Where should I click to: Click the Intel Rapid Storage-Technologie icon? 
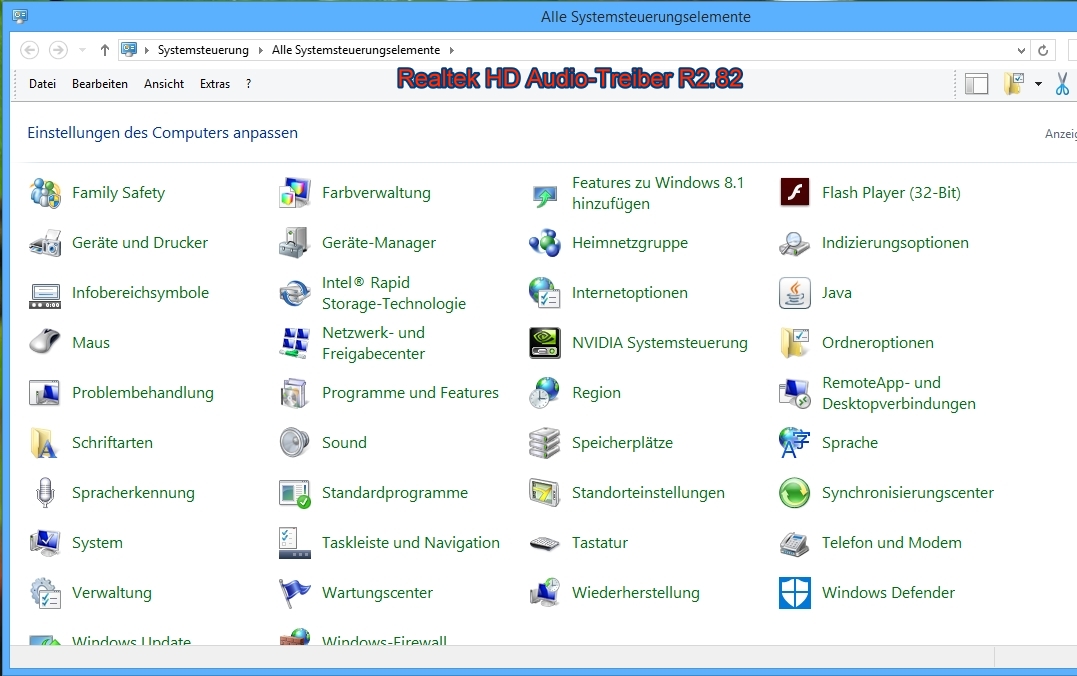tap(295, 293)
